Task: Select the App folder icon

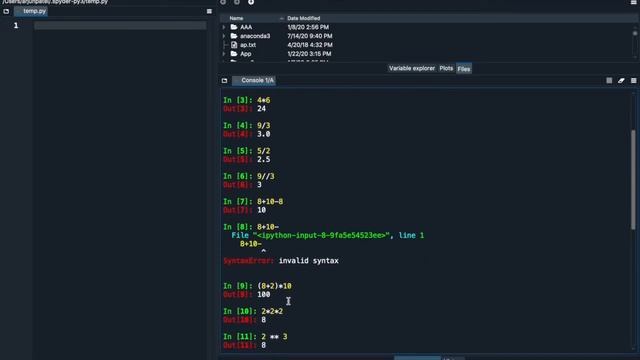Action: [x=234, y=54]
